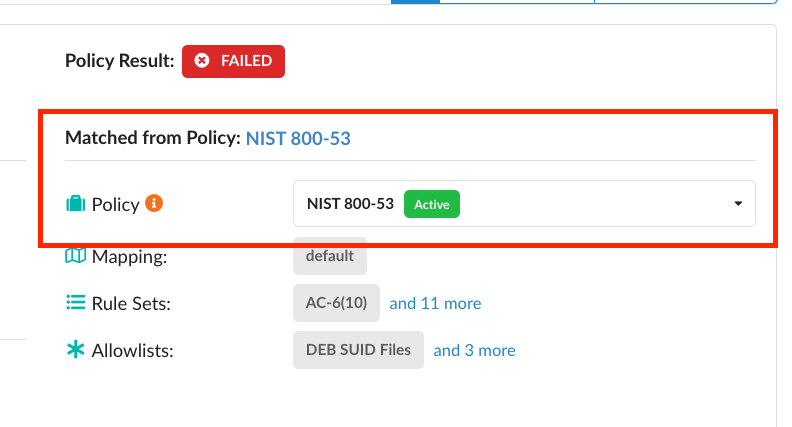Image resolution: width=792 pixels, height=427 pixels.
Task: Click the Policy briefcase icon
Action: pos(75,204)
